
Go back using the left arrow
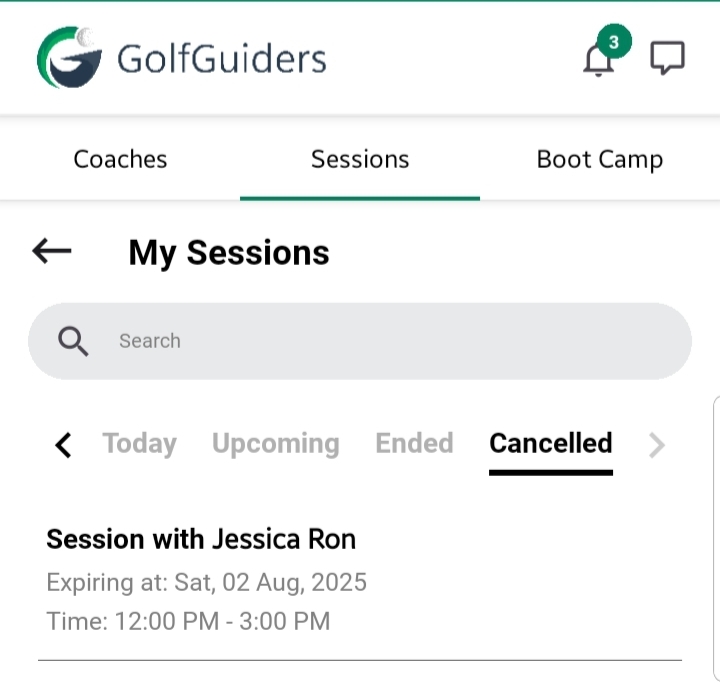coord(52,251)
